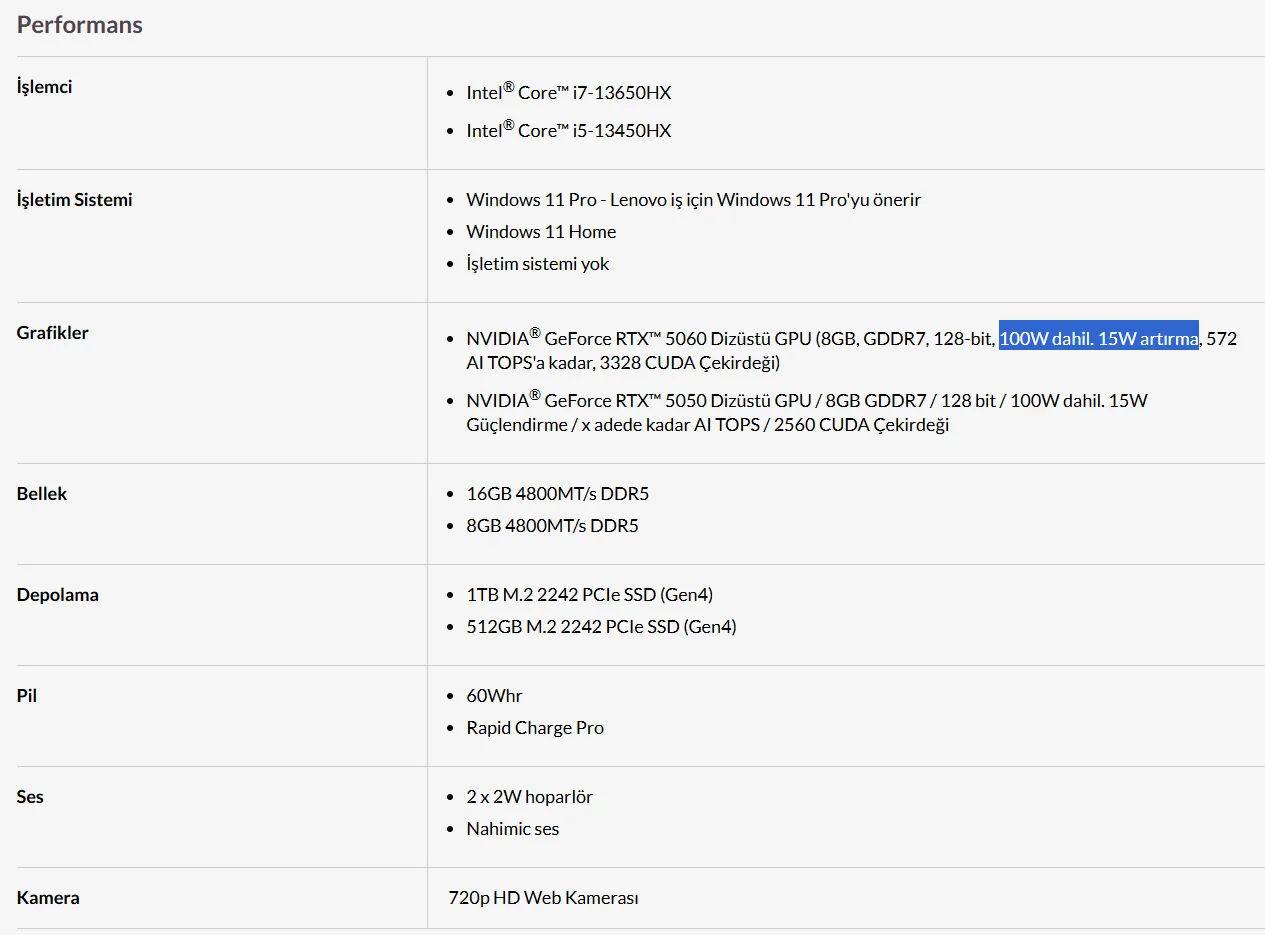
Task: Click the Grafikler row label
Action: (x=53, y=333)
